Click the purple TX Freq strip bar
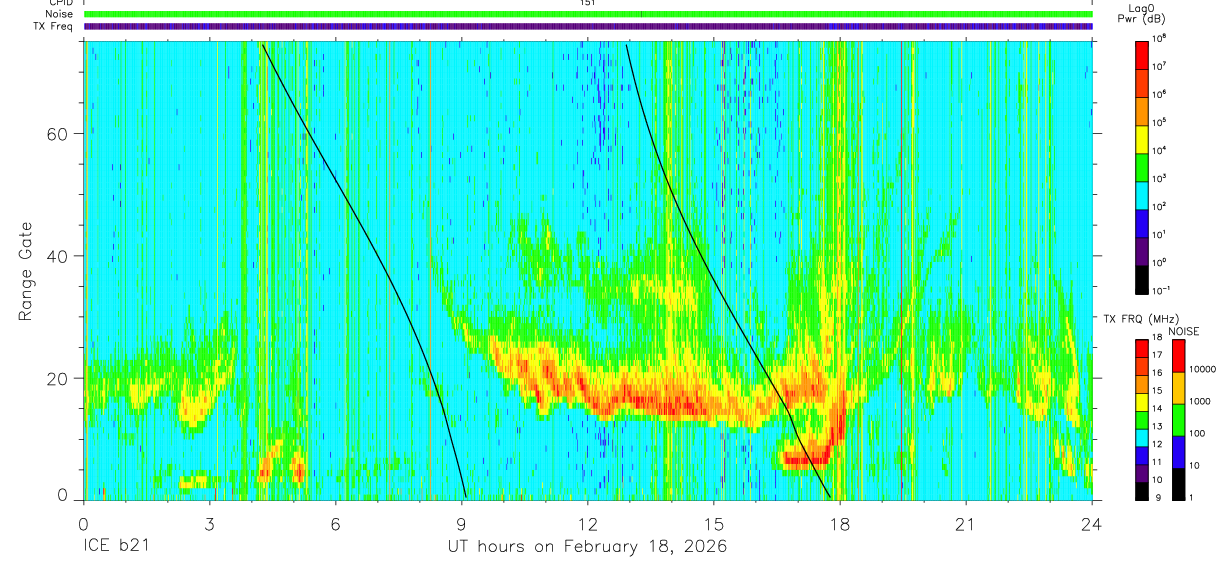 (x=588, y=27)
